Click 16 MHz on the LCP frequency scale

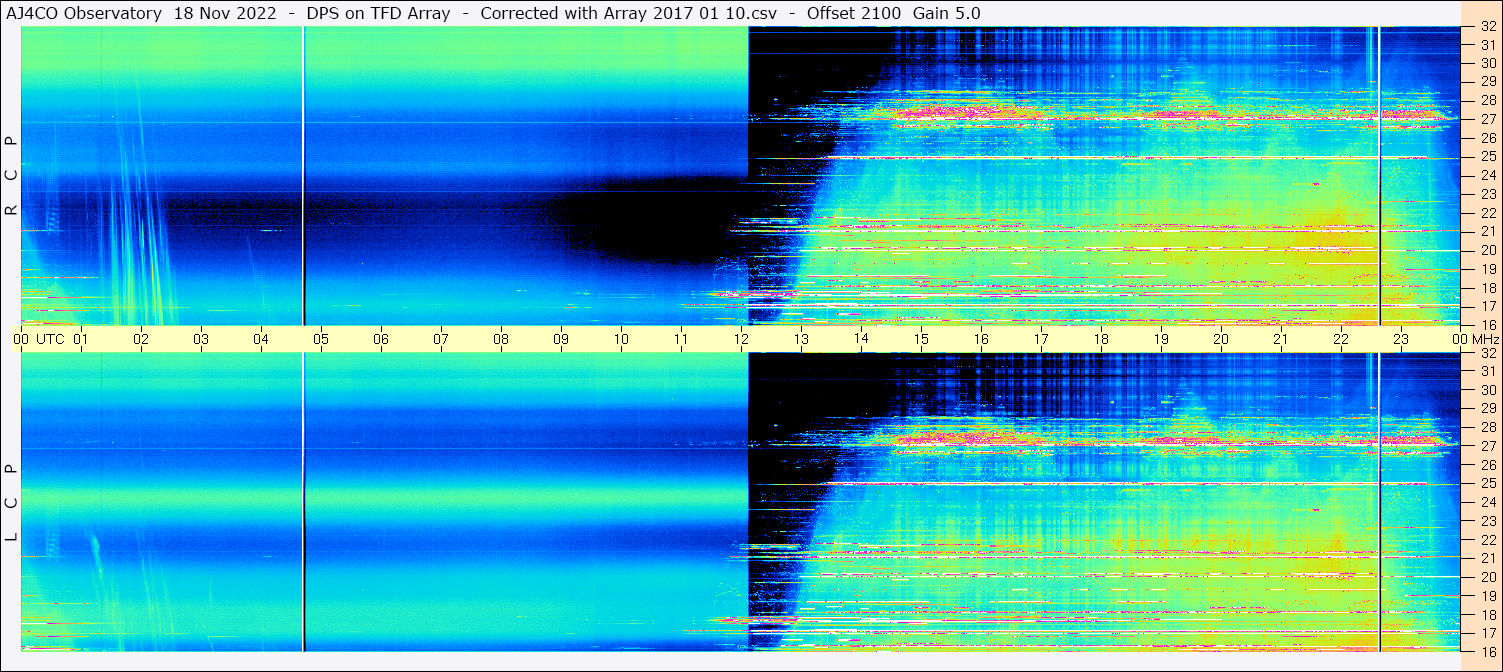[1488, 650]
